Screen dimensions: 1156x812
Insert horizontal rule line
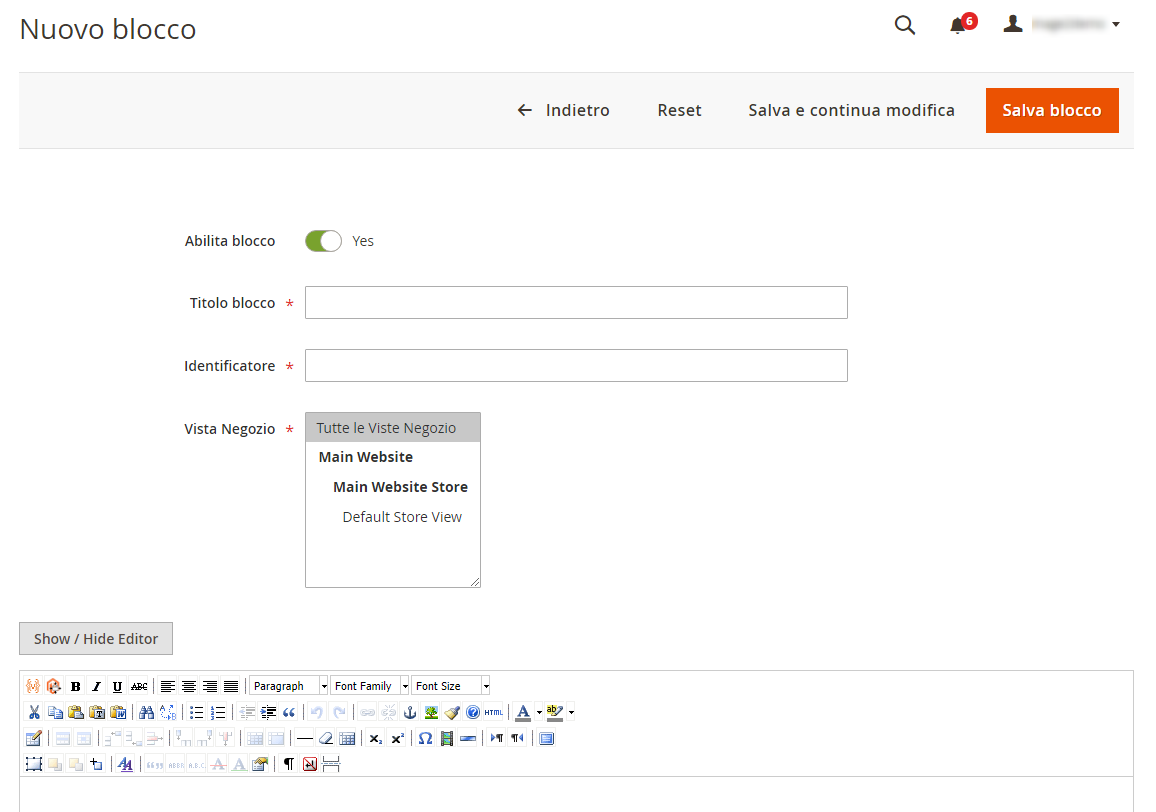click(x=304, y=738)
